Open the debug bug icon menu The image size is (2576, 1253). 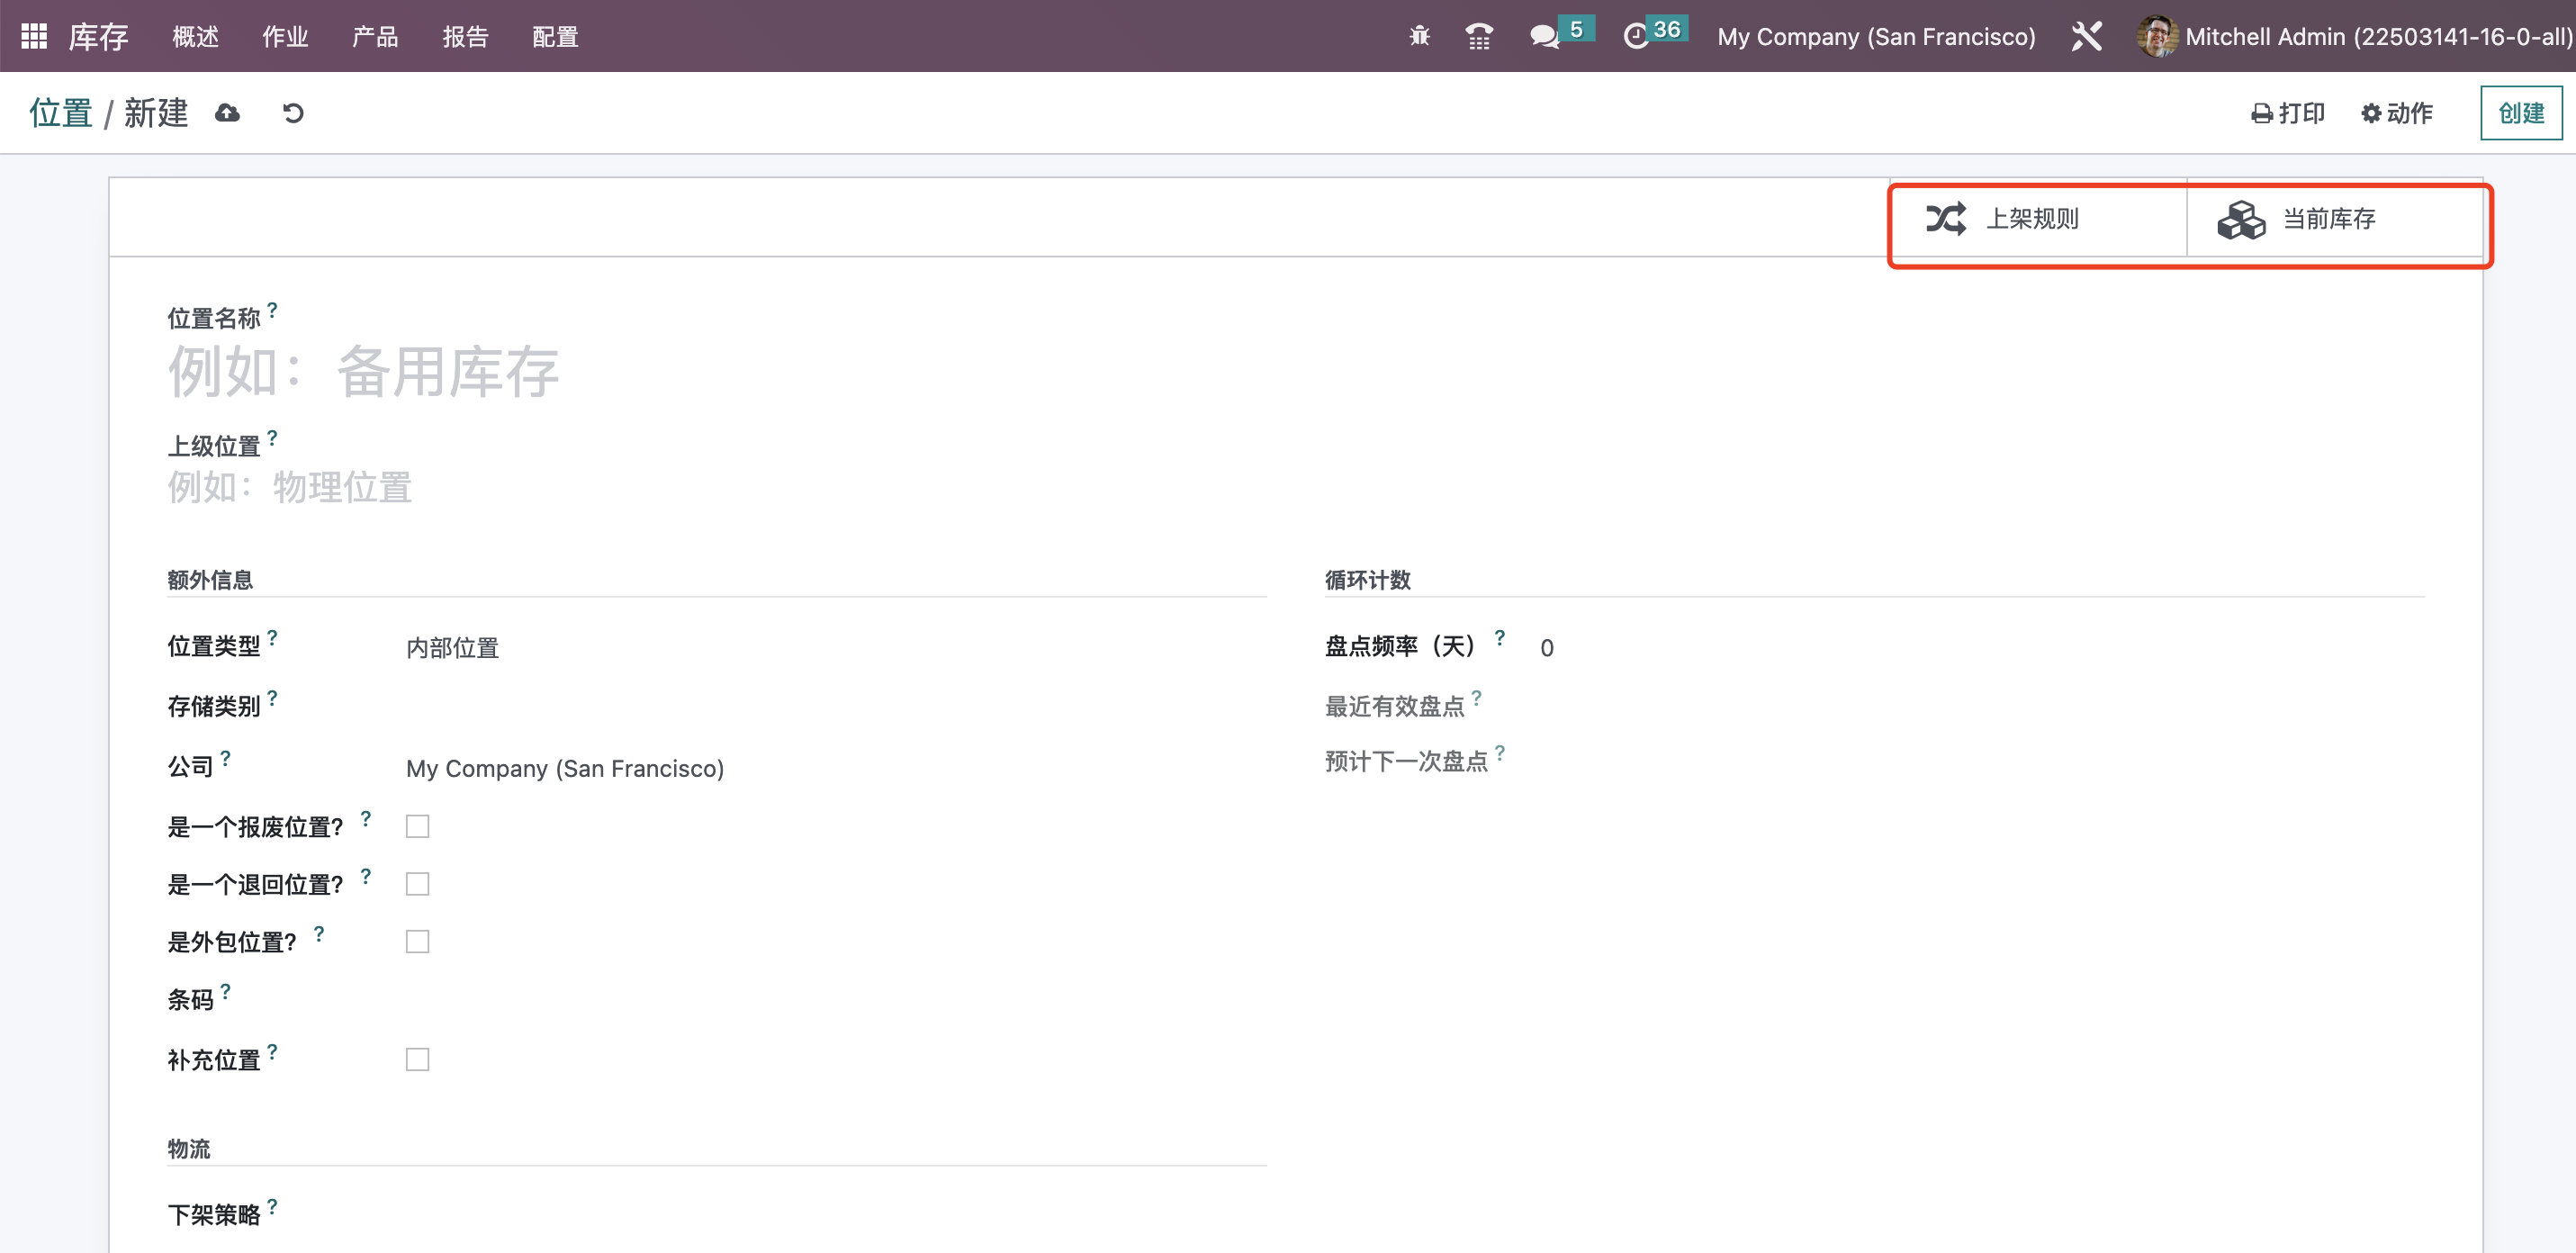coord(1419,37)
